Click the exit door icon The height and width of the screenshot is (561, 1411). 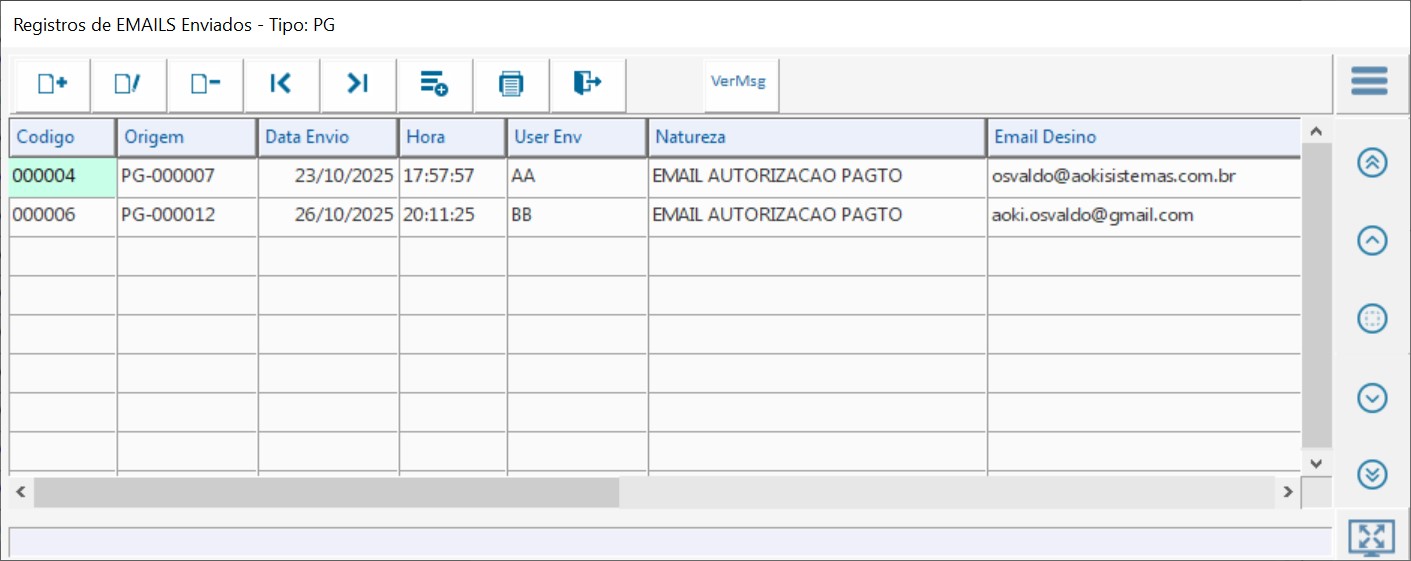(x=587, y=85)
